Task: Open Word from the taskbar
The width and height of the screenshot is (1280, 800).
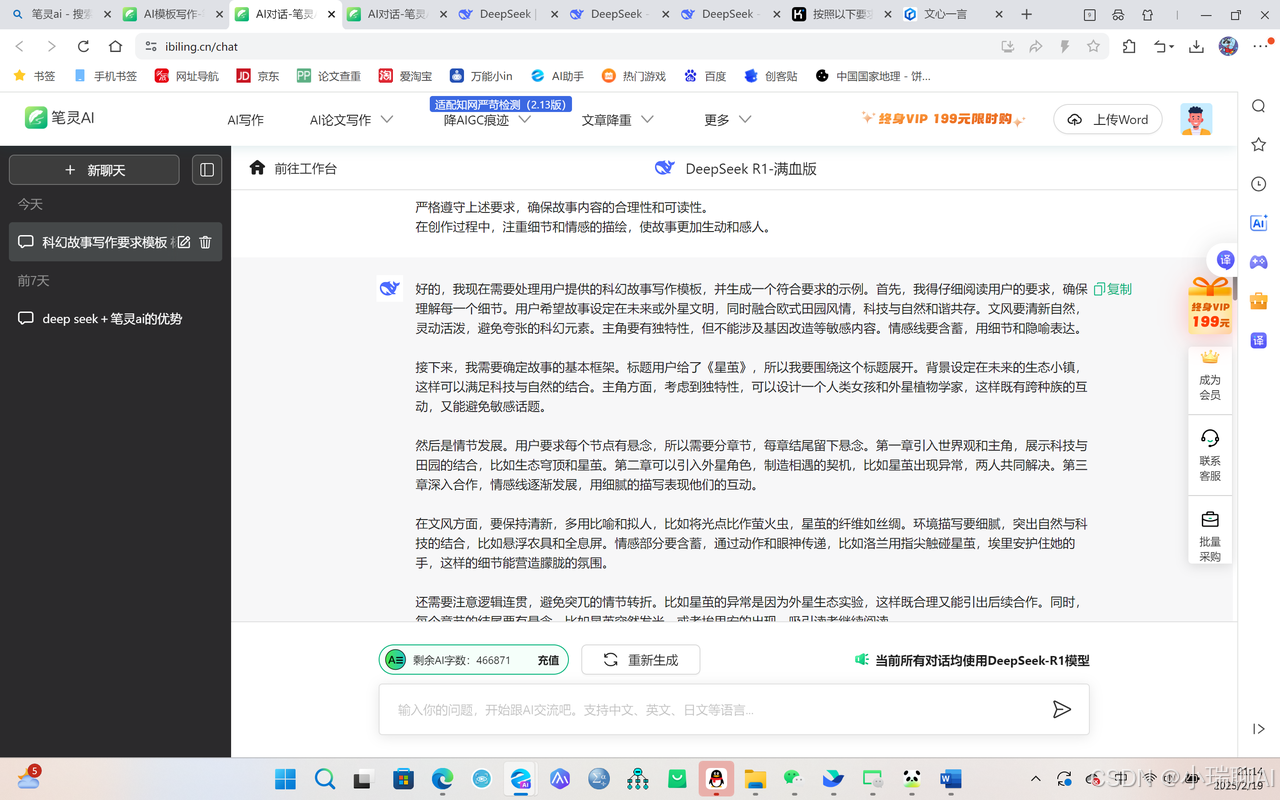Action: (x=950, y=779)
